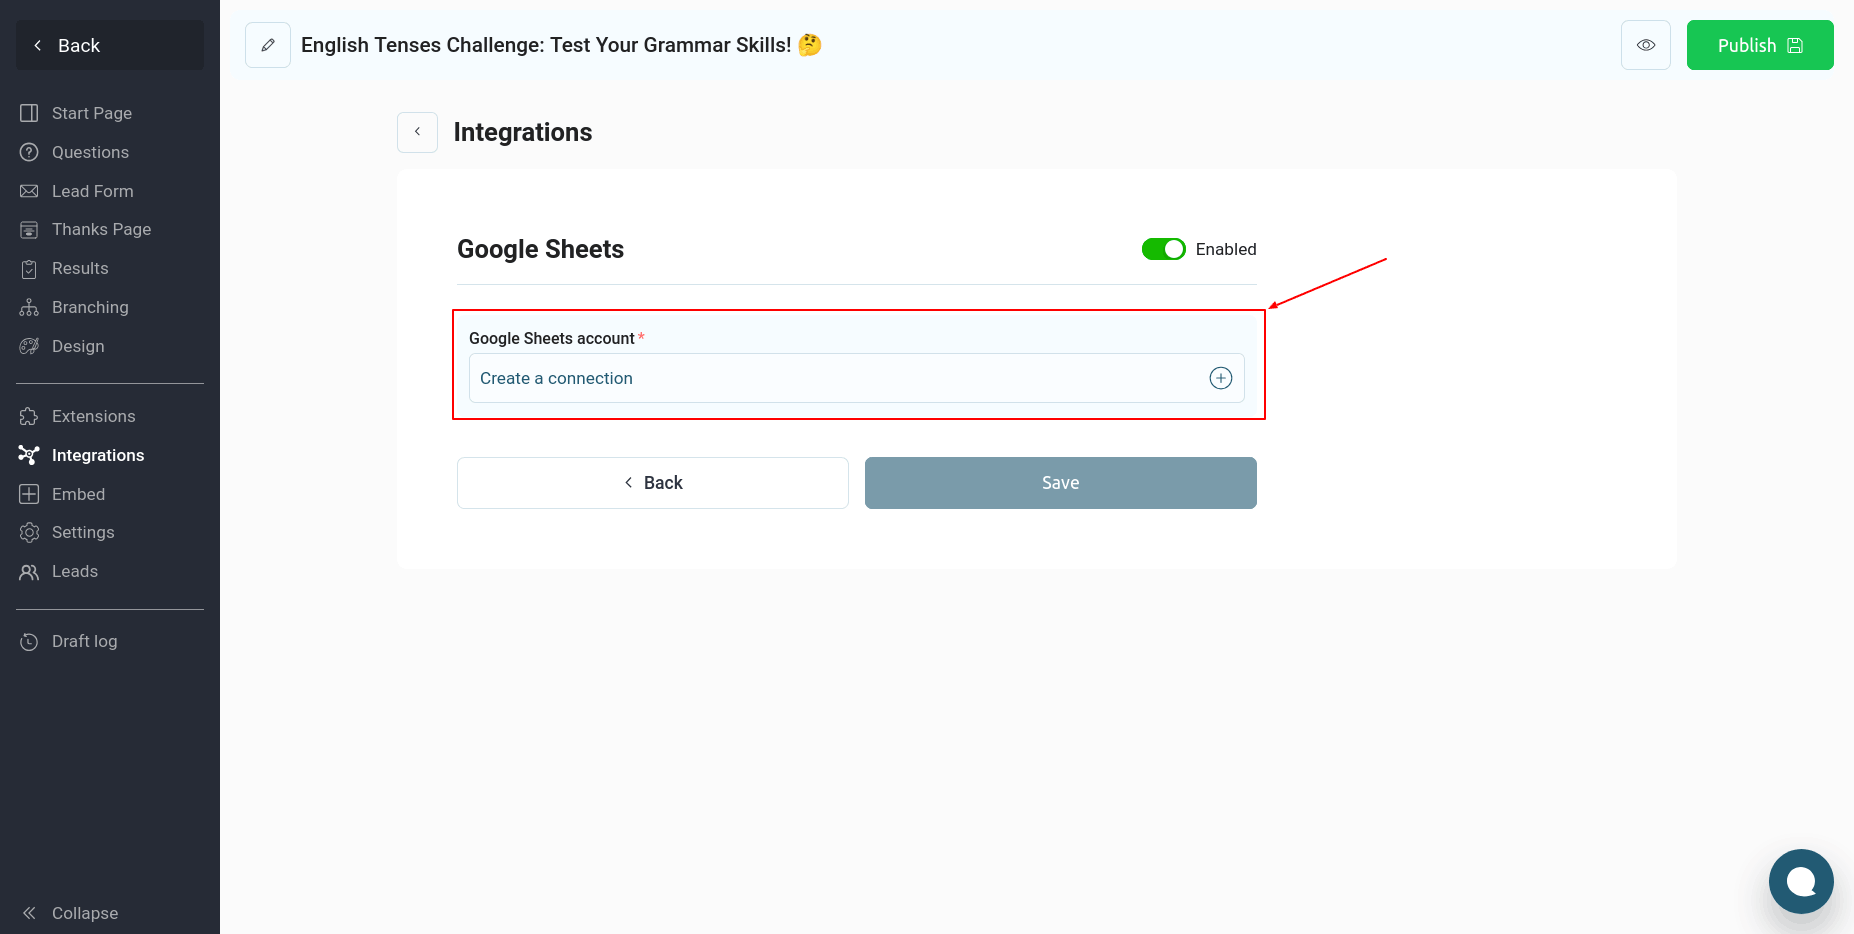Disable the Google Sheets integration toggle
Viewport: 1854px width, 934px height.
click(1163, 249)
